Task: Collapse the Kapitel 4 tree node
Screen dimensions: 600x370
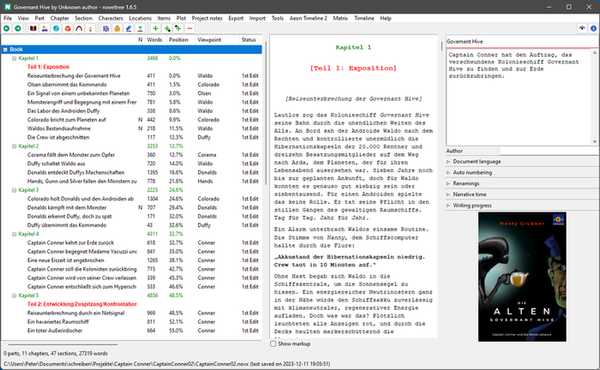Action: [x=14, y=234]
